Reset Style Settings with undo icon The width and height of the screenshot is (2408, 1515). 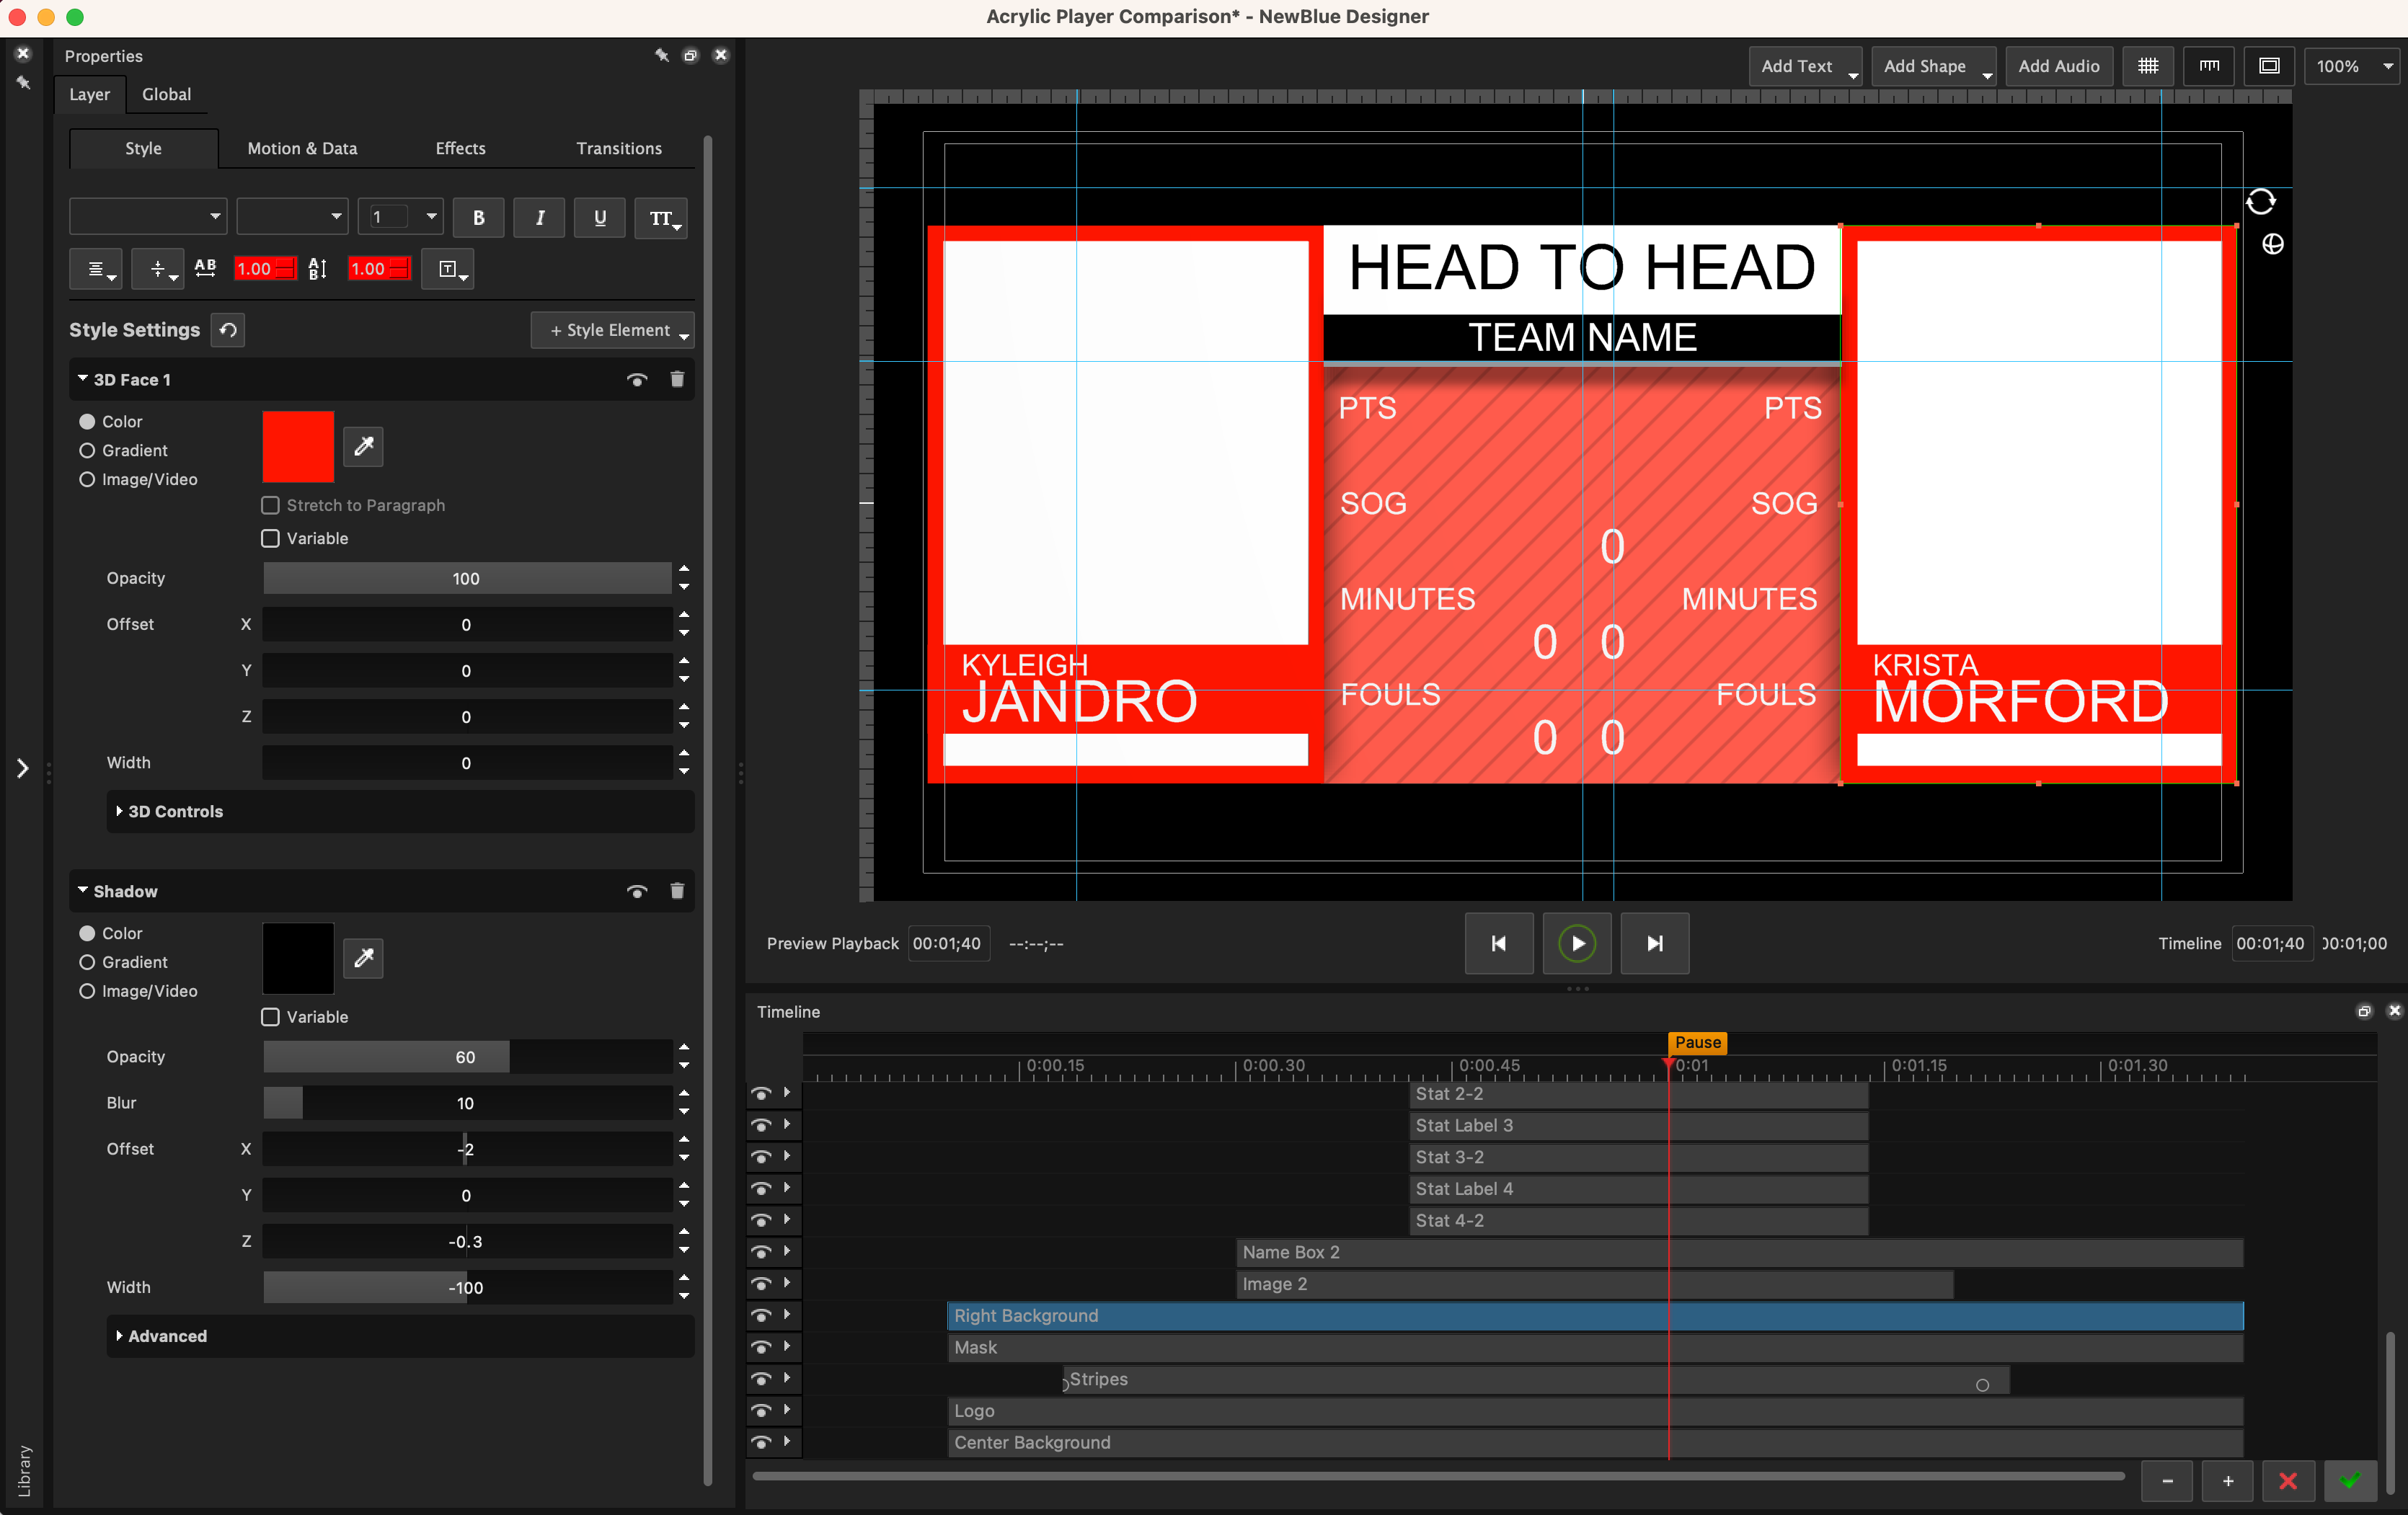click(228, 330)
